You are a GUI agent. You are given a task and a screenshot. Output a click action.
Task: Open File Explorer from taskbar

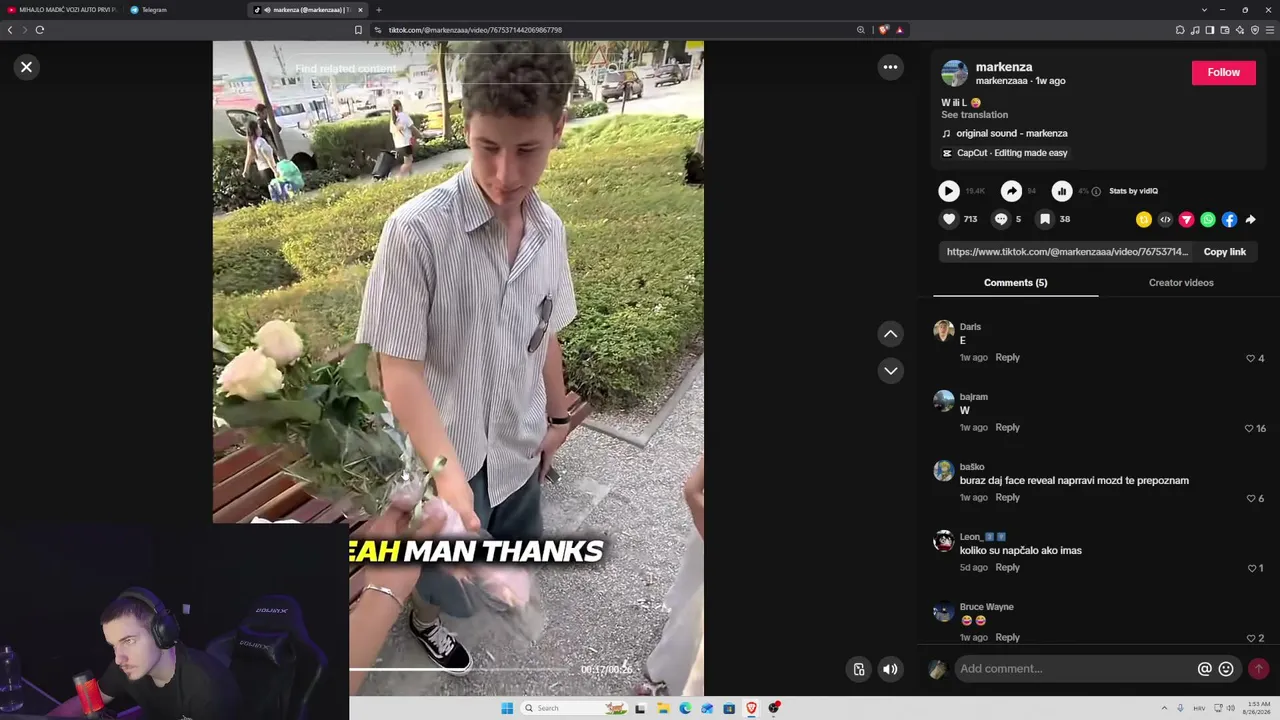tap(663, 708)
